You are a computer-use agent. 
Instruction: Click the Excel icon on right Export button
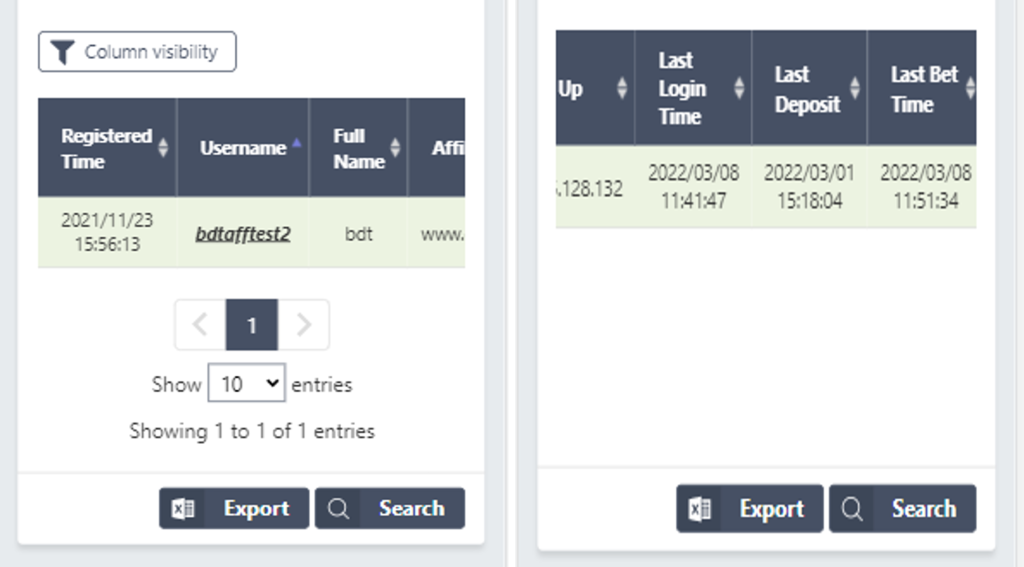point(700,510)
